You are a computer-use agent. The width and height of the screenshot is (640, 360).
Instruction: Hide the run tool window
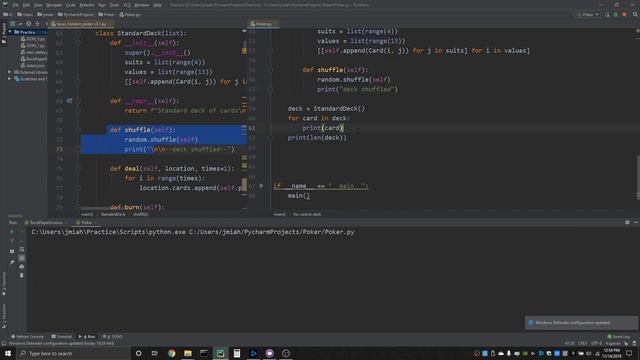coord(636,222)
